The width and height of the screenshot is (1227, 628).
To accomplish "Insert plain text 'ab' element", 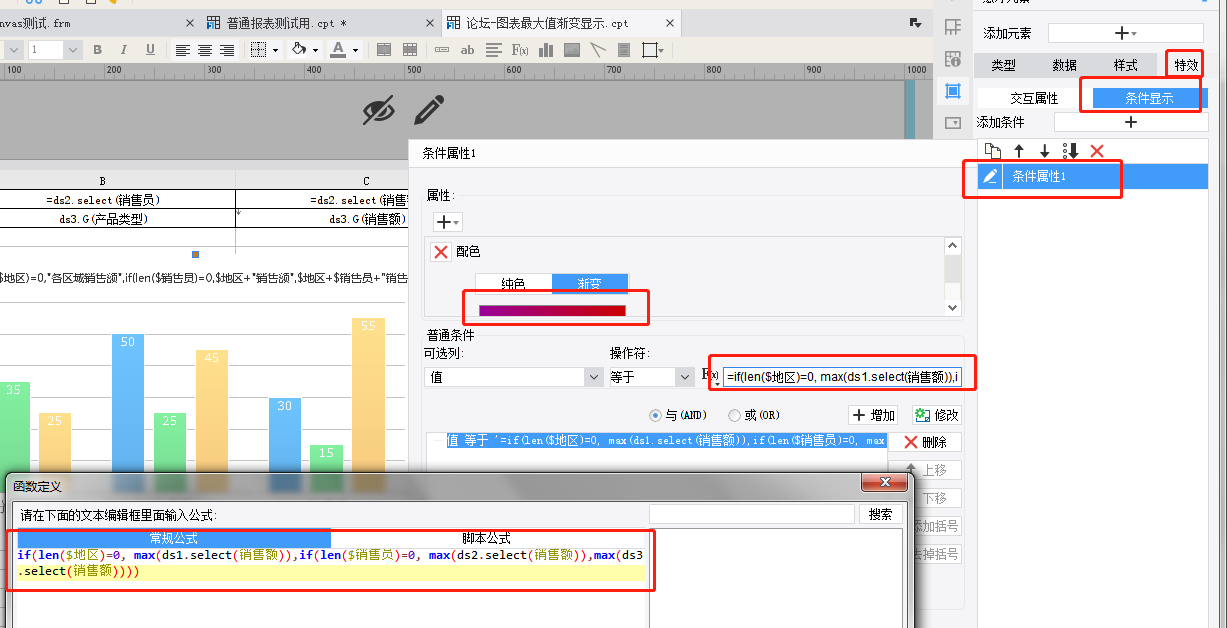I will (x=467, y=50).
